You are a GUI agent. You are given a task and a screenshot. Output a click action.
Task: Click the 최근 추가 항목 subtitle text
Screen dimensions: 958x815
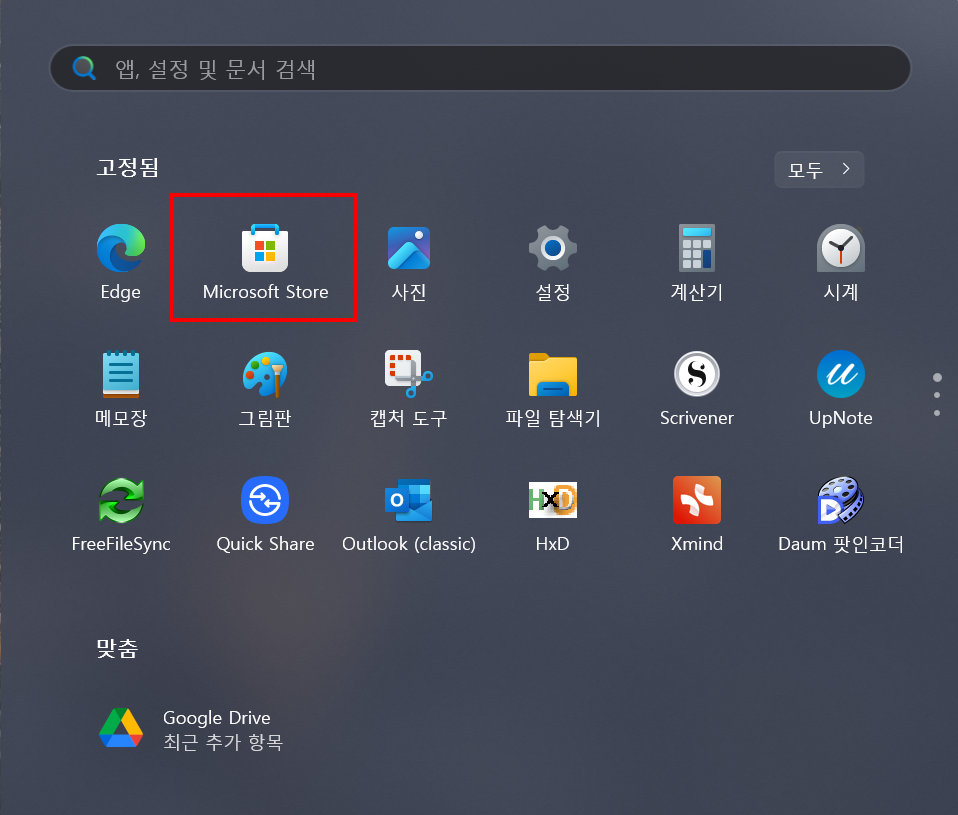[223, 742]
